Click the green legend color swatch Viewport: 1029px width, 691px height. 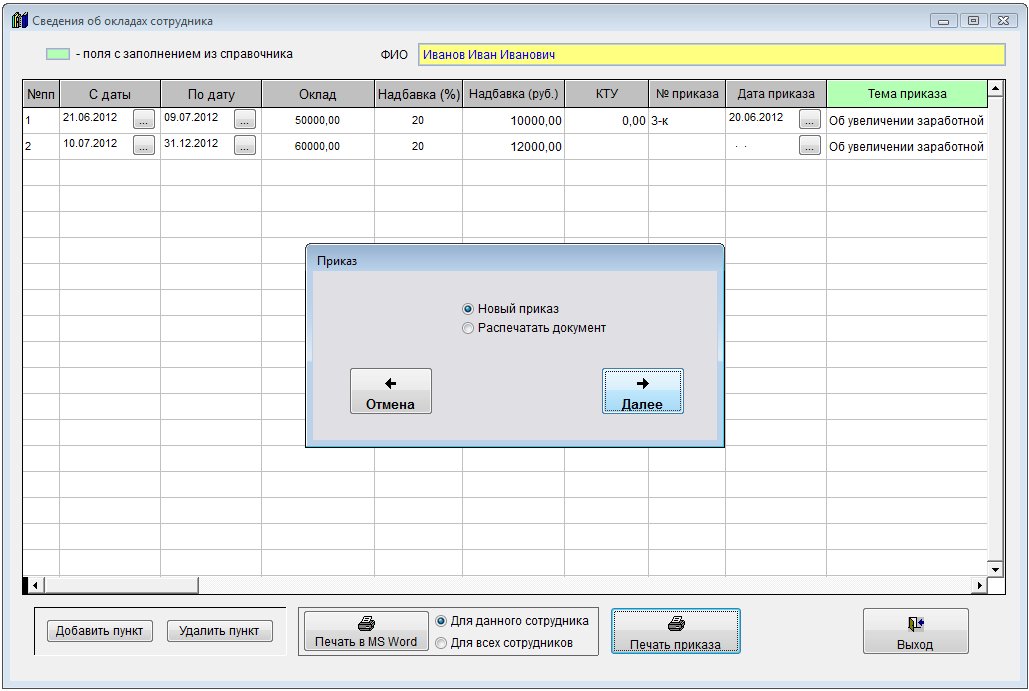pos(58,54)
